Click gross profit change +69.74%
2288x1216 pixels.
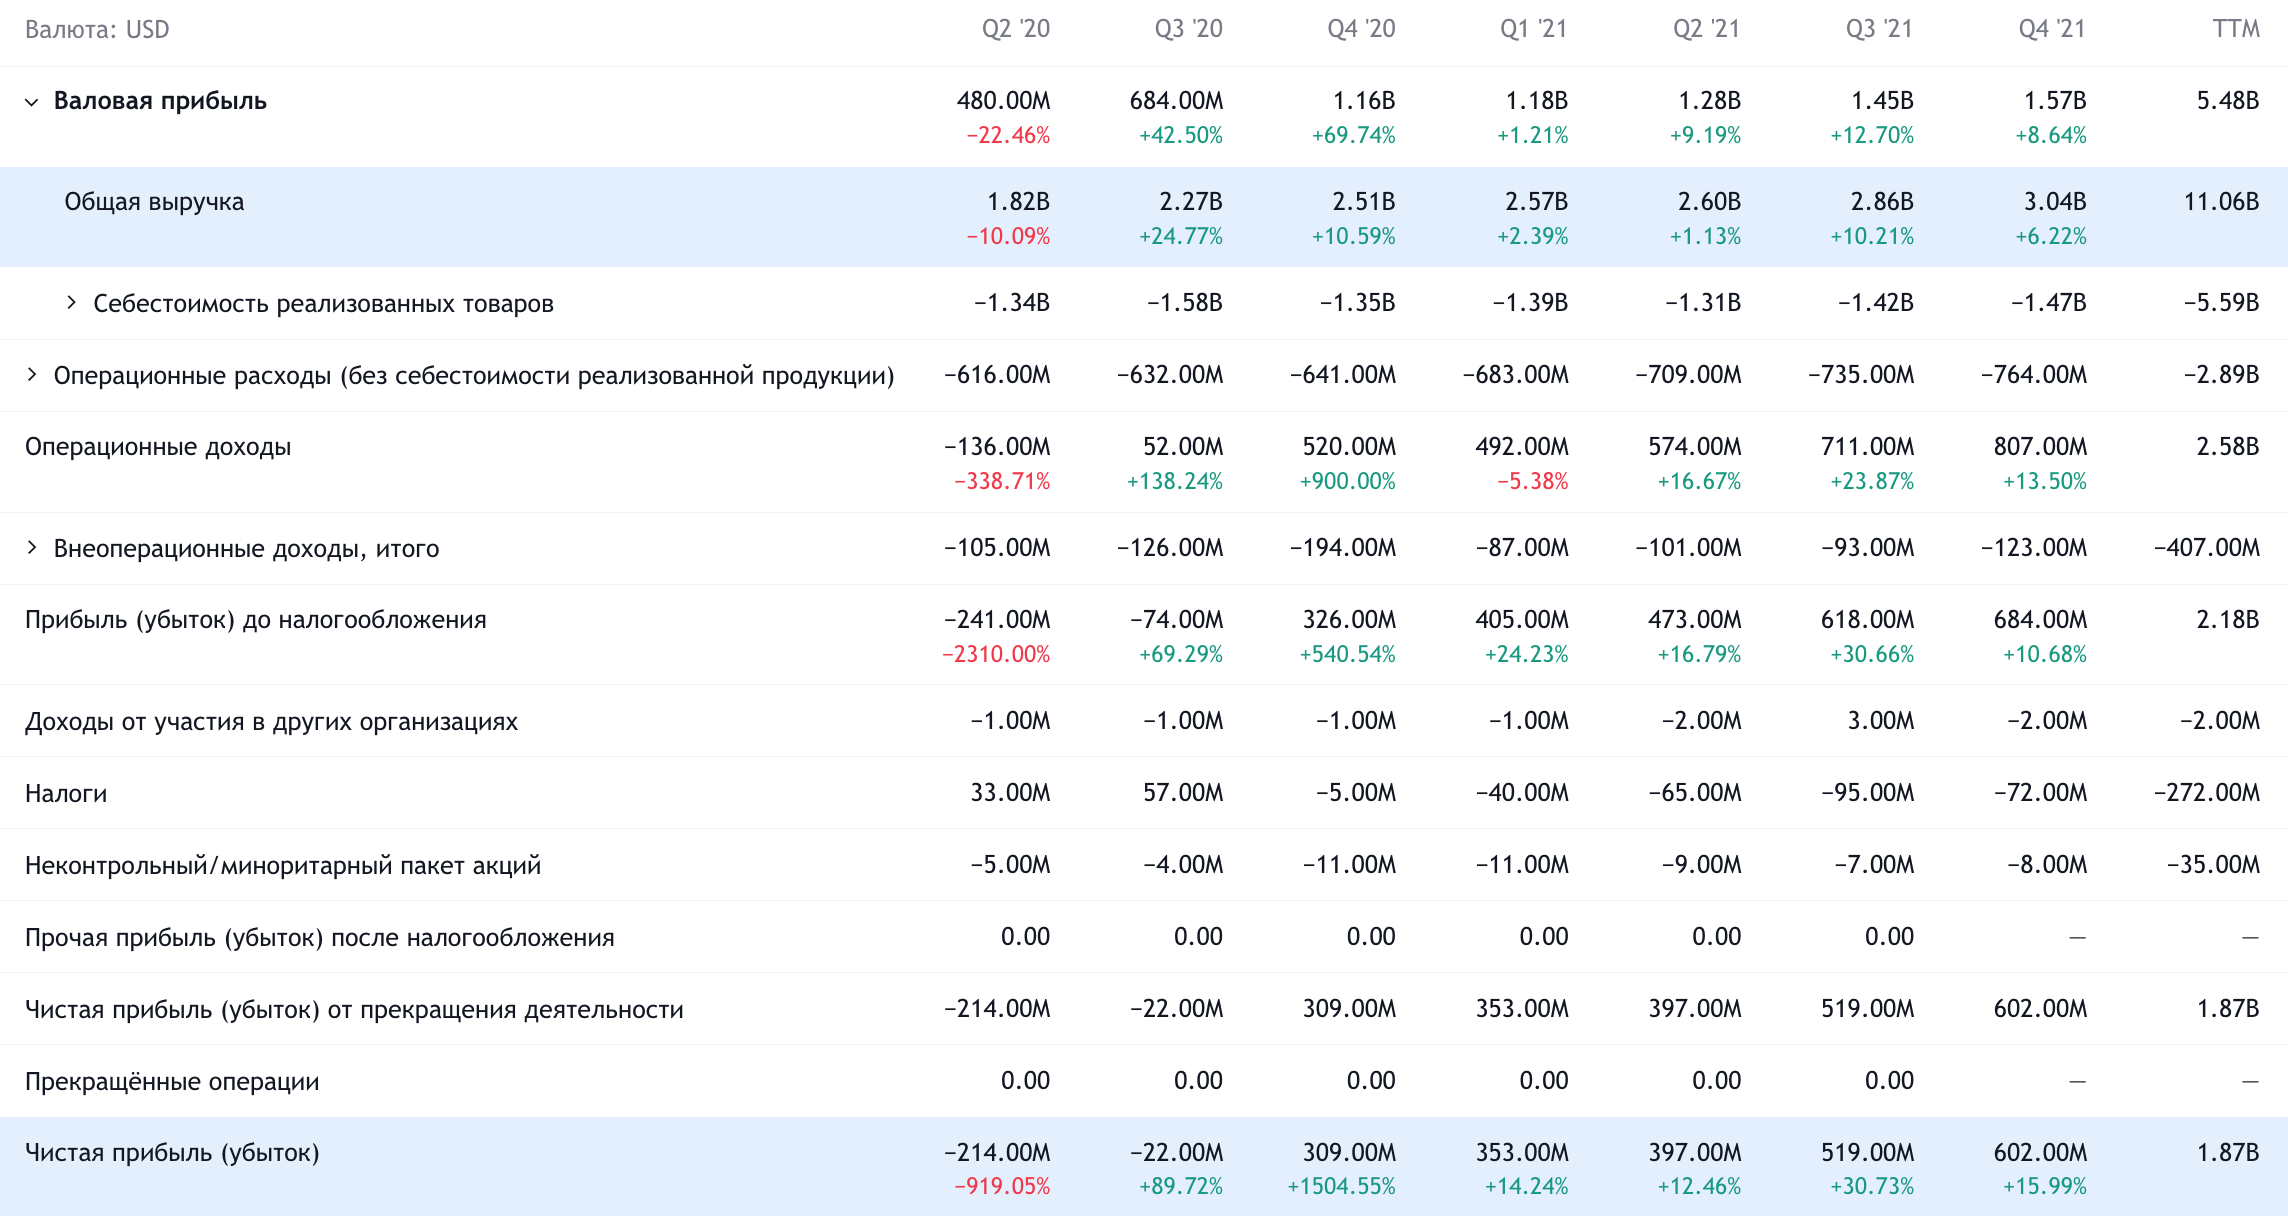tap(1353, 136)
